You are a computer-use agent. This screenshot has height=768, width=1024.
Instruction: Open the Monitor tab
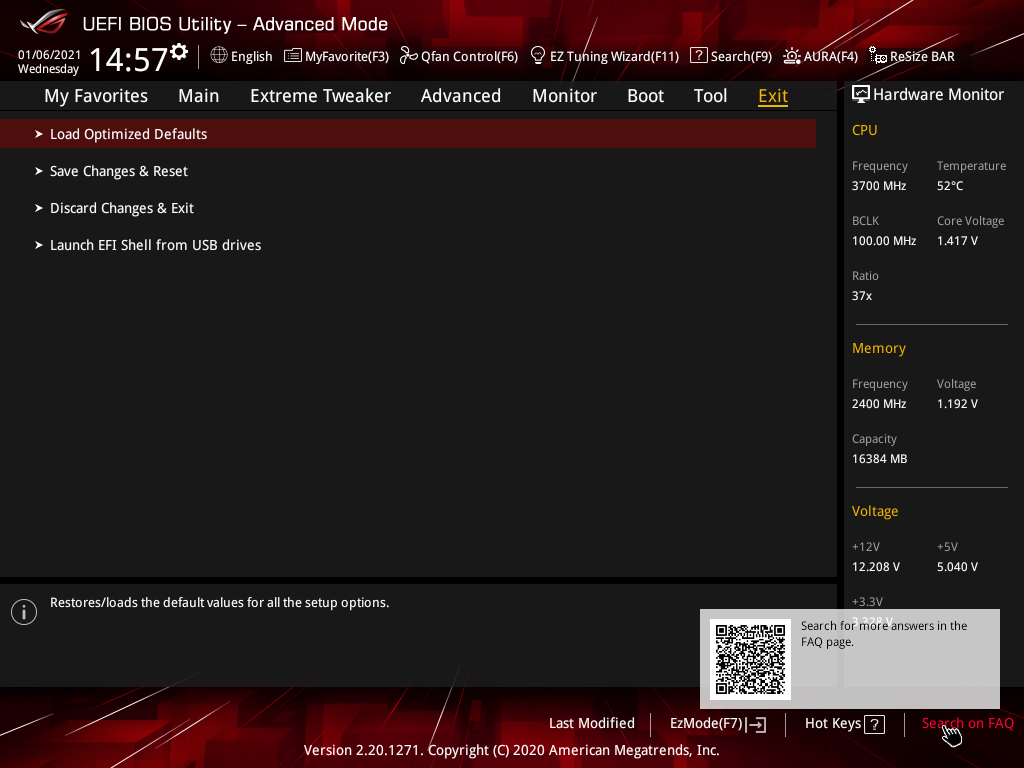(564, 96)
